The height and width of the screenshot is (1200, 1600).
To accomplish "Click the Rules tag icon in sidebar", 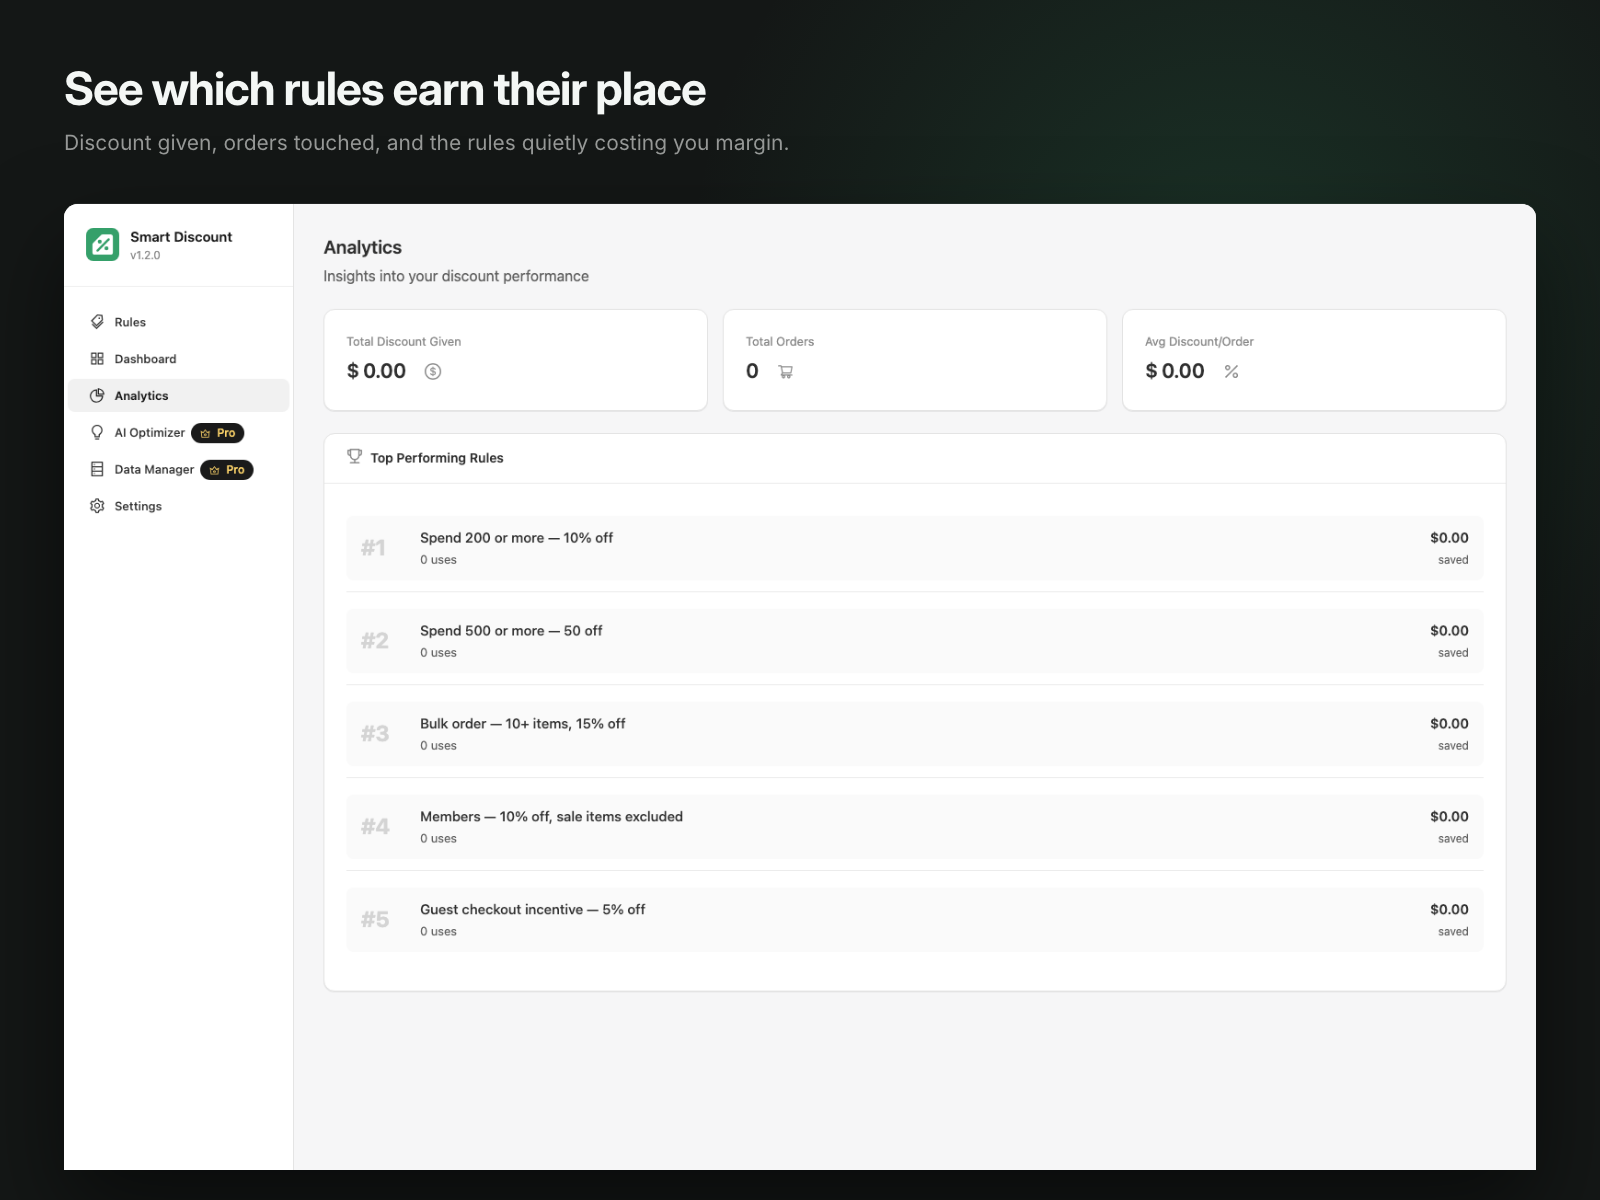I will point(97,322).
